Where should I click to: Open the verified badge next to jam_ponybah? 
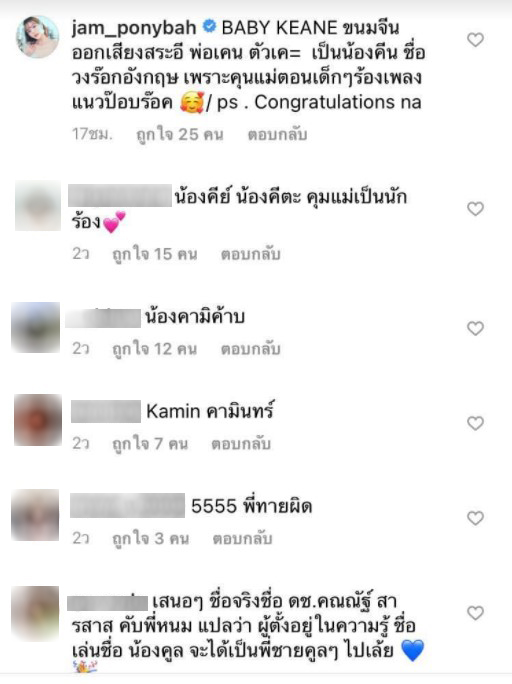pyautogui.click(x=210, y=27)
